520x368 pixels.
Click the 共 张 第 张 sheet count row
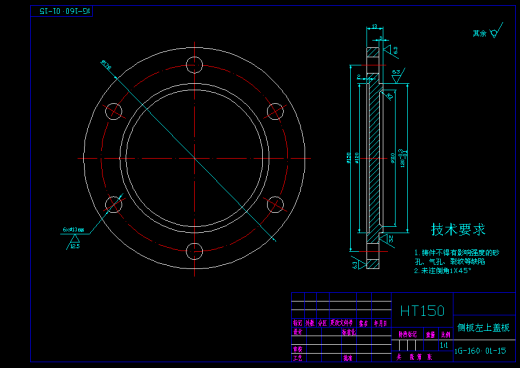point(414,357)
